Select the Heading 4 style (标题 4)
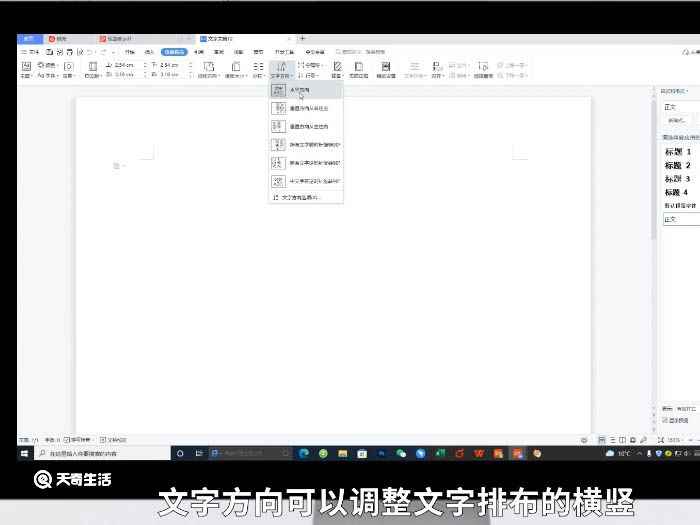Screen dimensions: 700x525 point(677,192)
